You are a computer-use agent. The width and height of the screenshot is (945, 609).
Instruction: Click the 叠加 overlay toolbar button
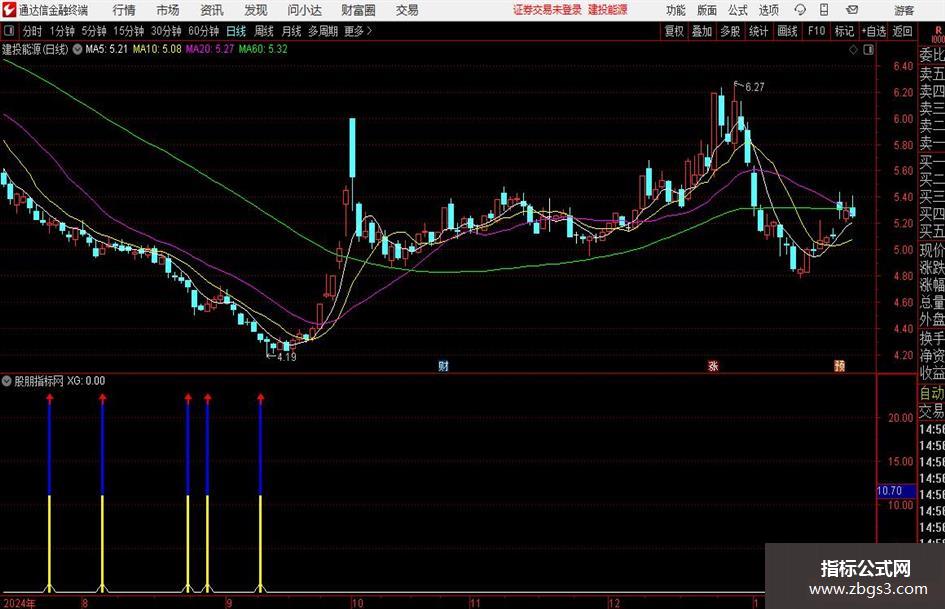702,31
